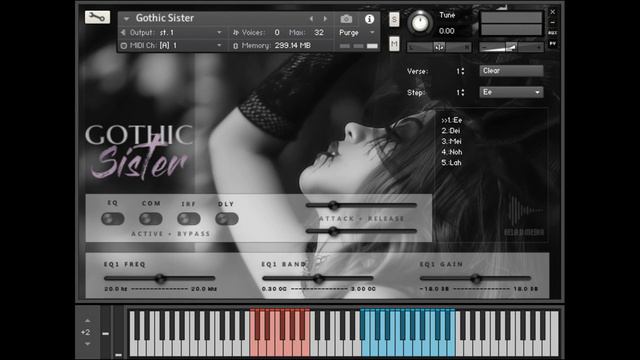
Task: Click the MIDI channel icon
Action: 124,45
